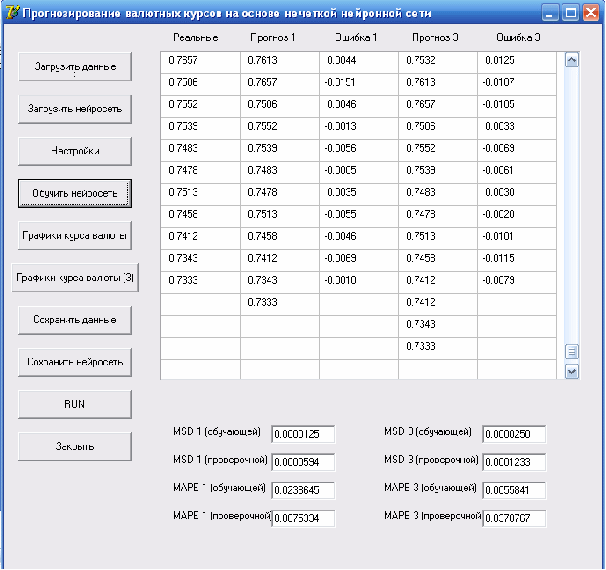Select cell 0.0033 in Ошибка 3 column

click(517, 128)
